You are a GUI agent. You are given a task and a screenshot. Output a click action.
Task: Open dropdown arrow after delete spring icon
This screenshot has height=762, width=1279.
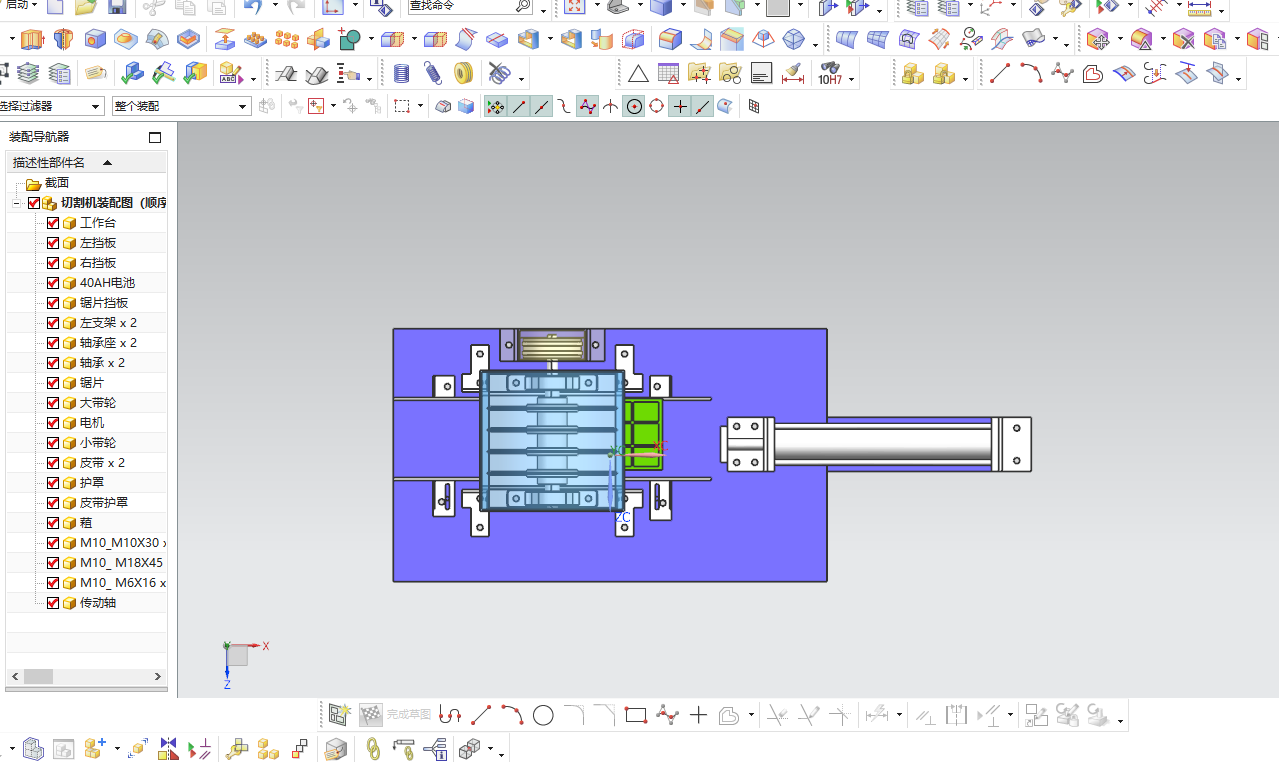521,79
